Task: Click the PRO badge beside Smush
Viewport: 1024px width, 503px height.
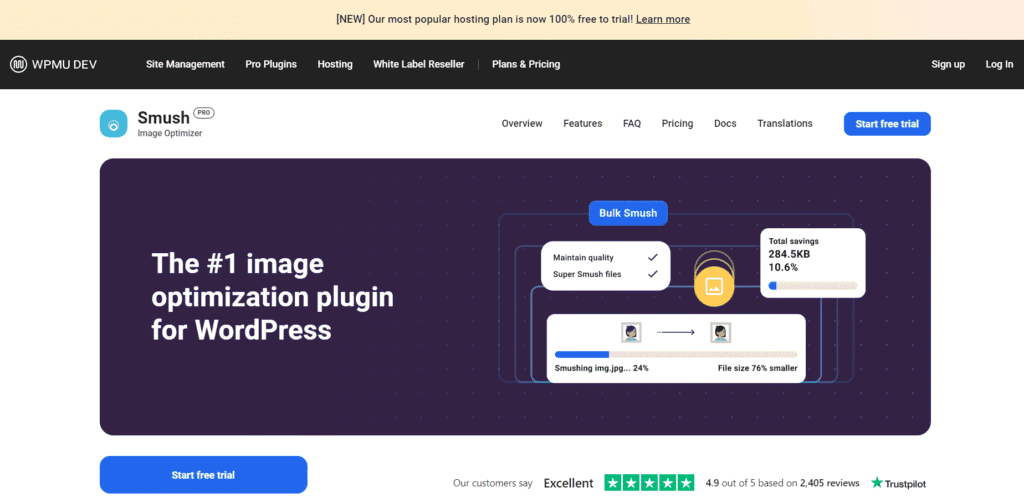Action: (204, 113)
